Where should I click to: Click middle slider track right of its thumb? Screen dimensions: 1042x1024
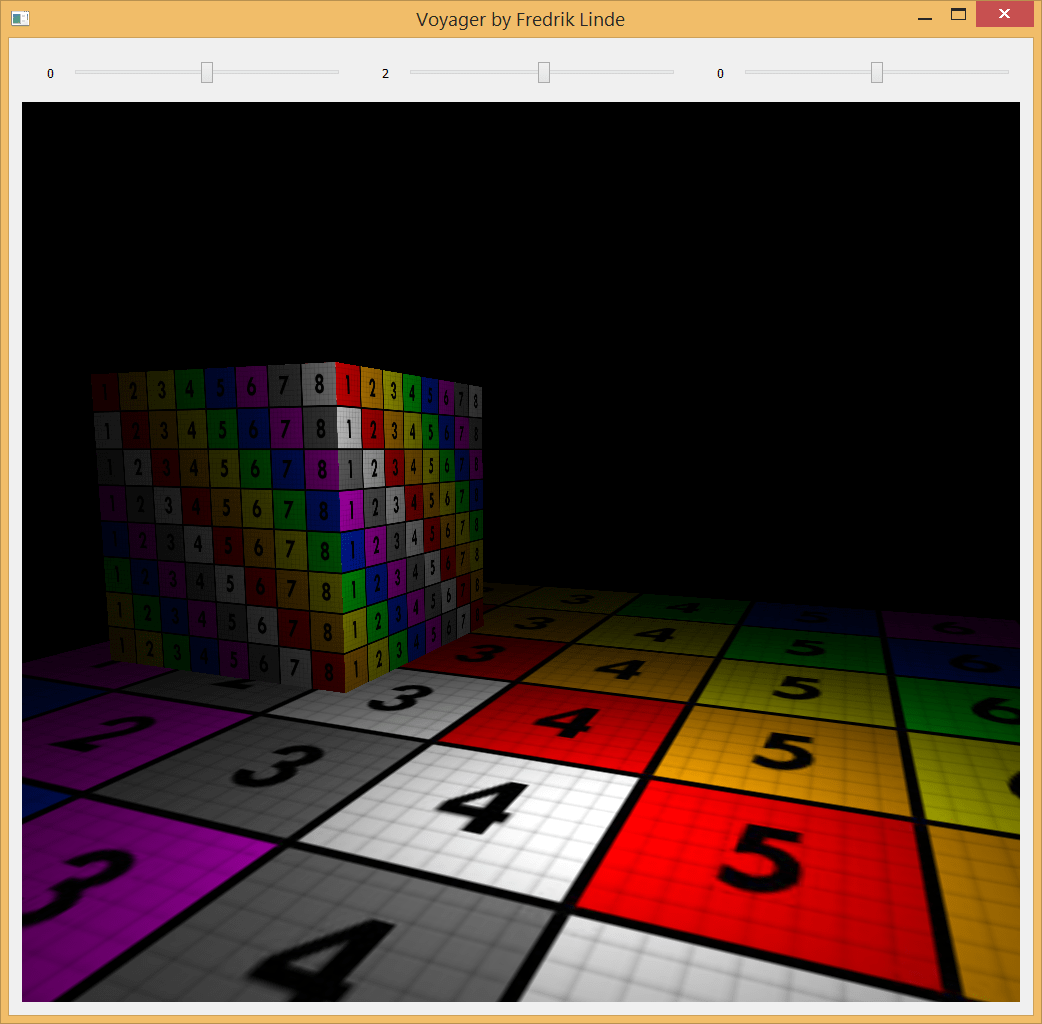(615, 72)
